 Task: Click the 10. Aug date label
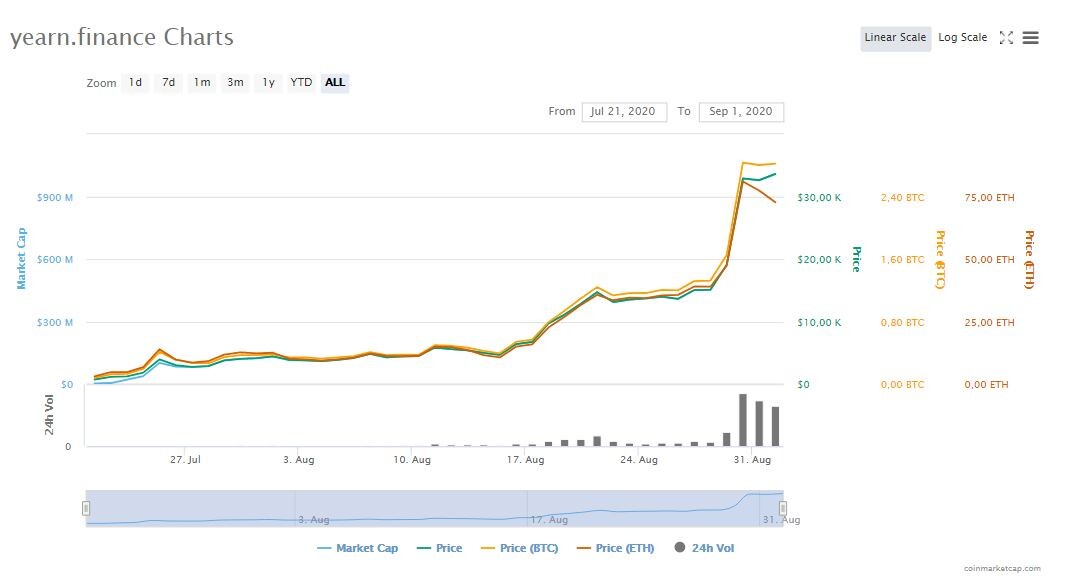[412, 460]
